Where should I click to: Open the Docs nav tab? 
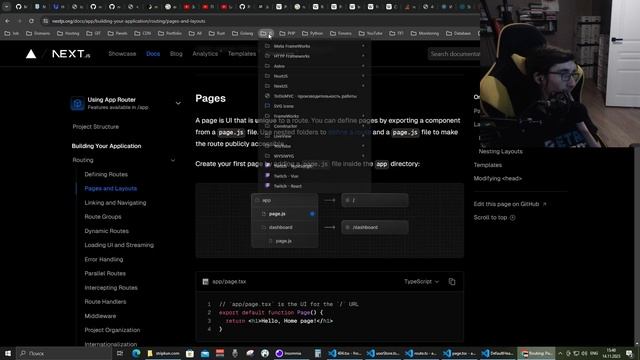[x=153, y=53]
